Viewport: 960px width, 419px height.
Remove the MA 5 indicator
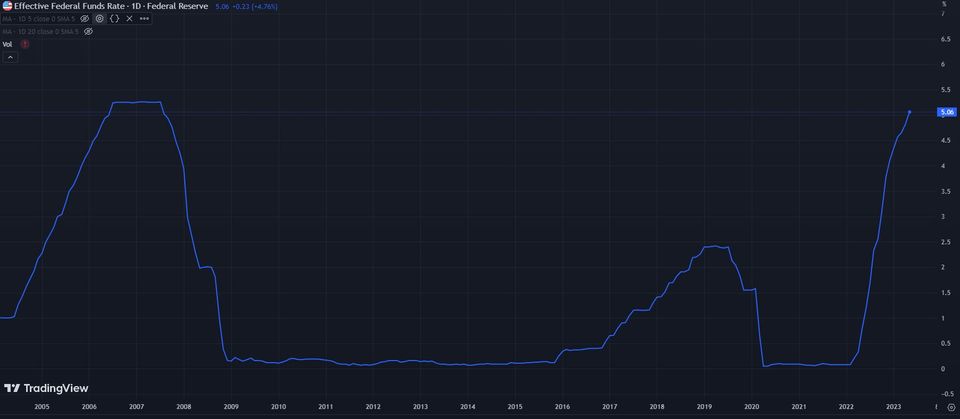tap(129, 18)
